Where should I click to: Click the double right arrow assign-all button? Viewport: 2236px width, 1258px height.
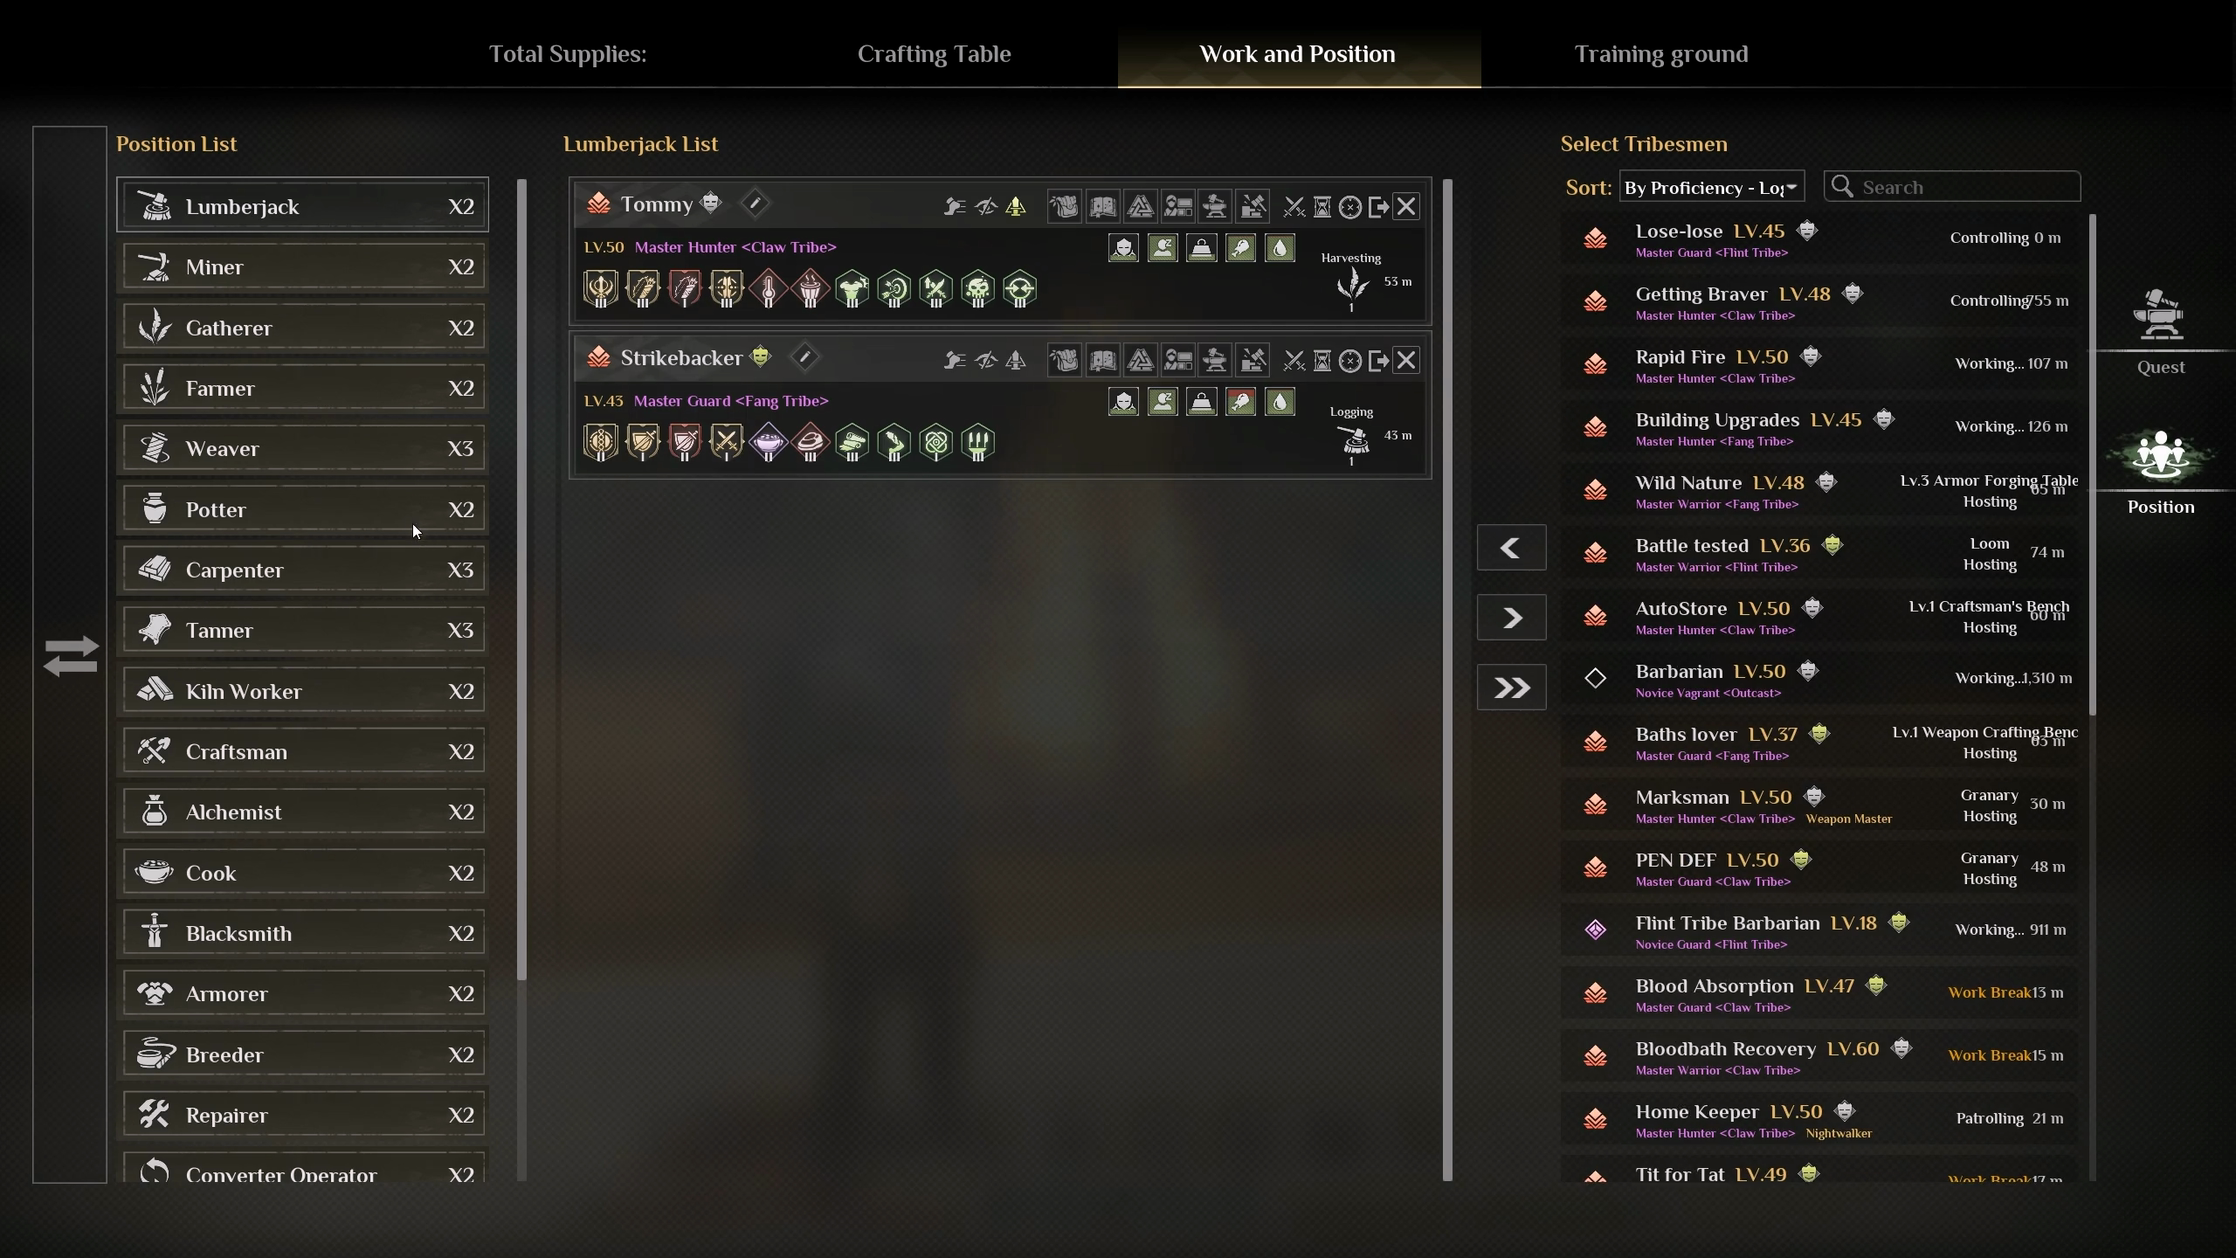point(1511,687)
